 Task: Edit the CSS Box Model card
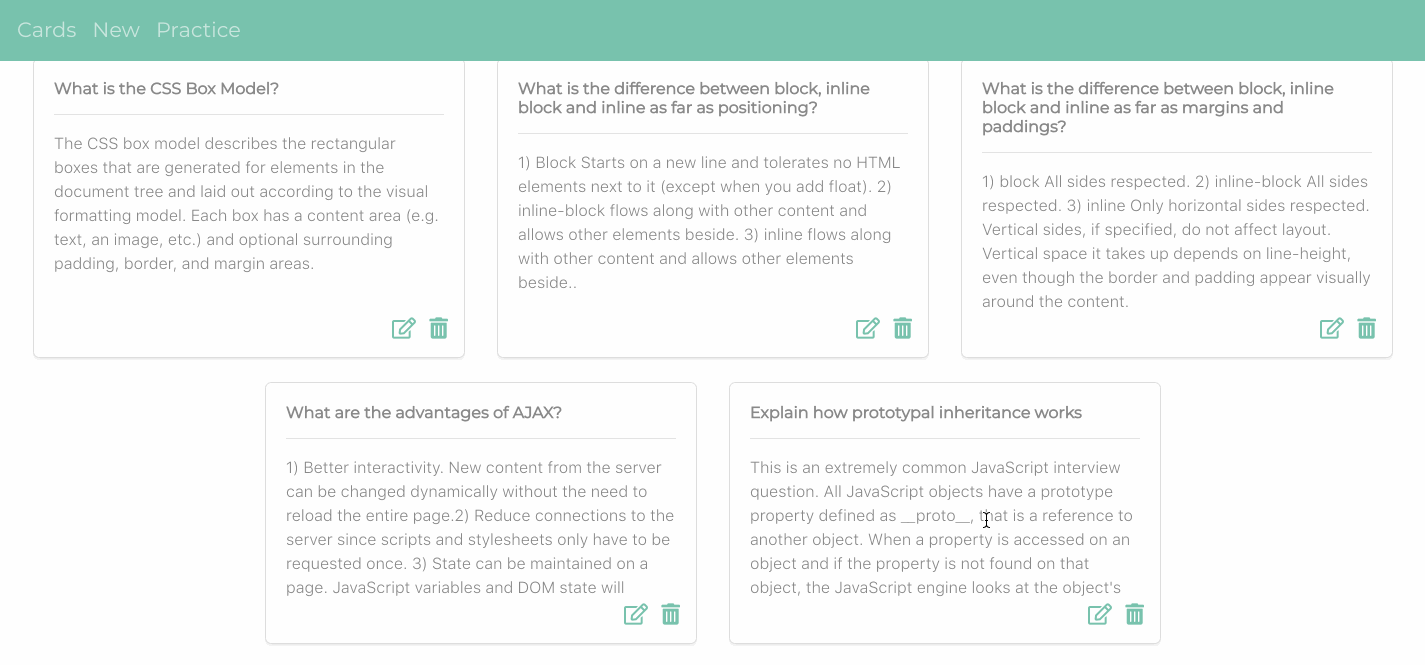403,328
